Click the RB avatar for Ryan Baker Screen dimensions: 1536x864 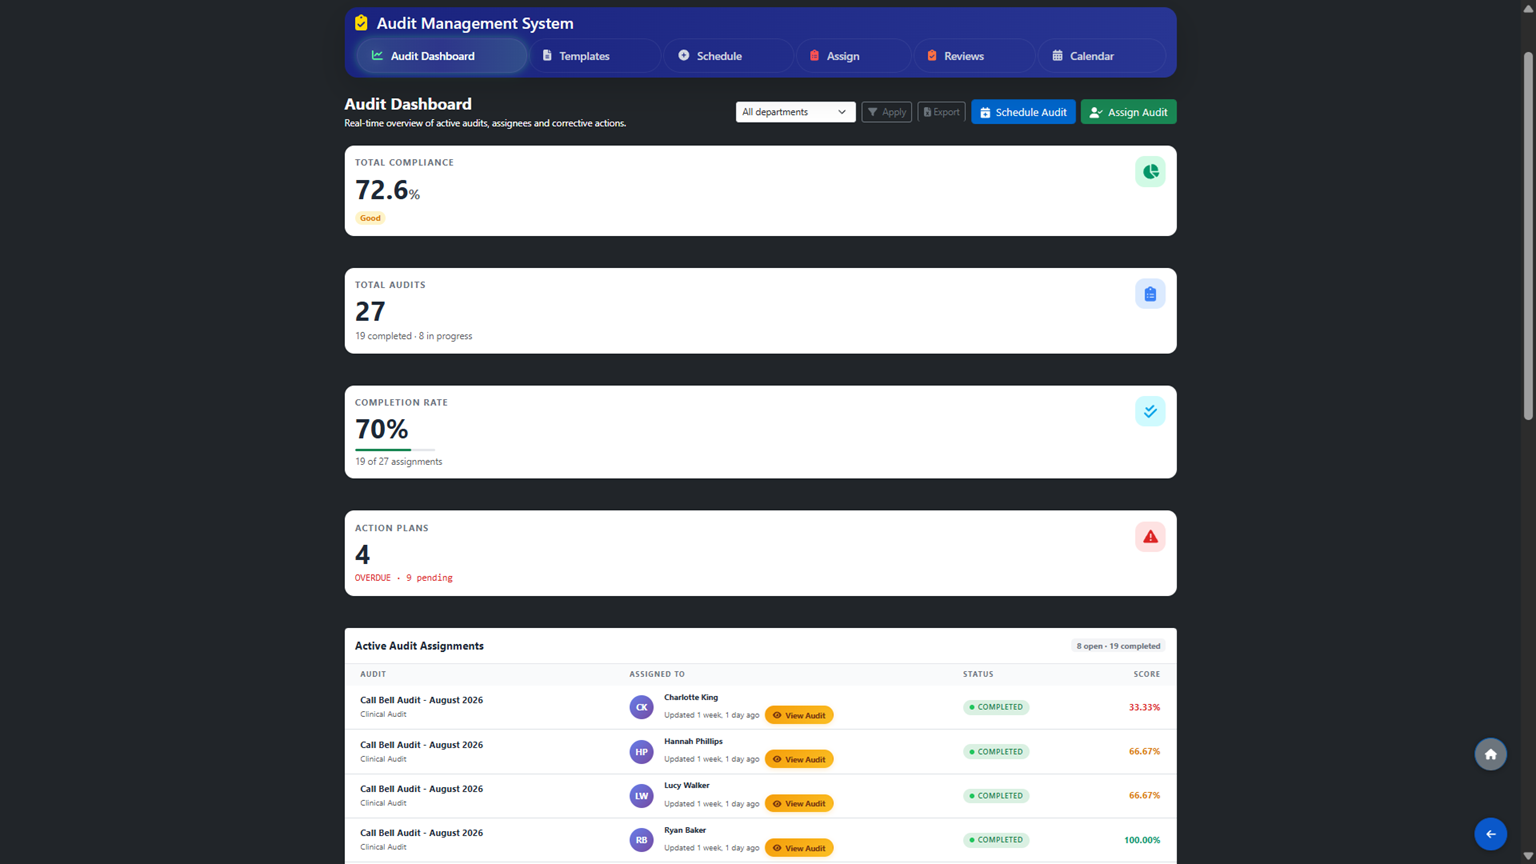coord(641,840)
